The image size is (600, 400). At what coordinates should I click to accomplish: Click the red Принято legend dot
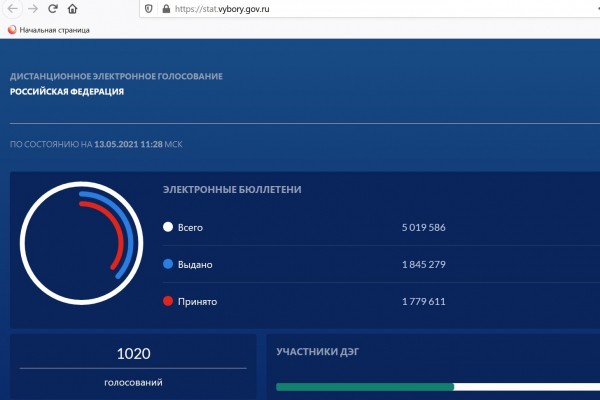168,301
